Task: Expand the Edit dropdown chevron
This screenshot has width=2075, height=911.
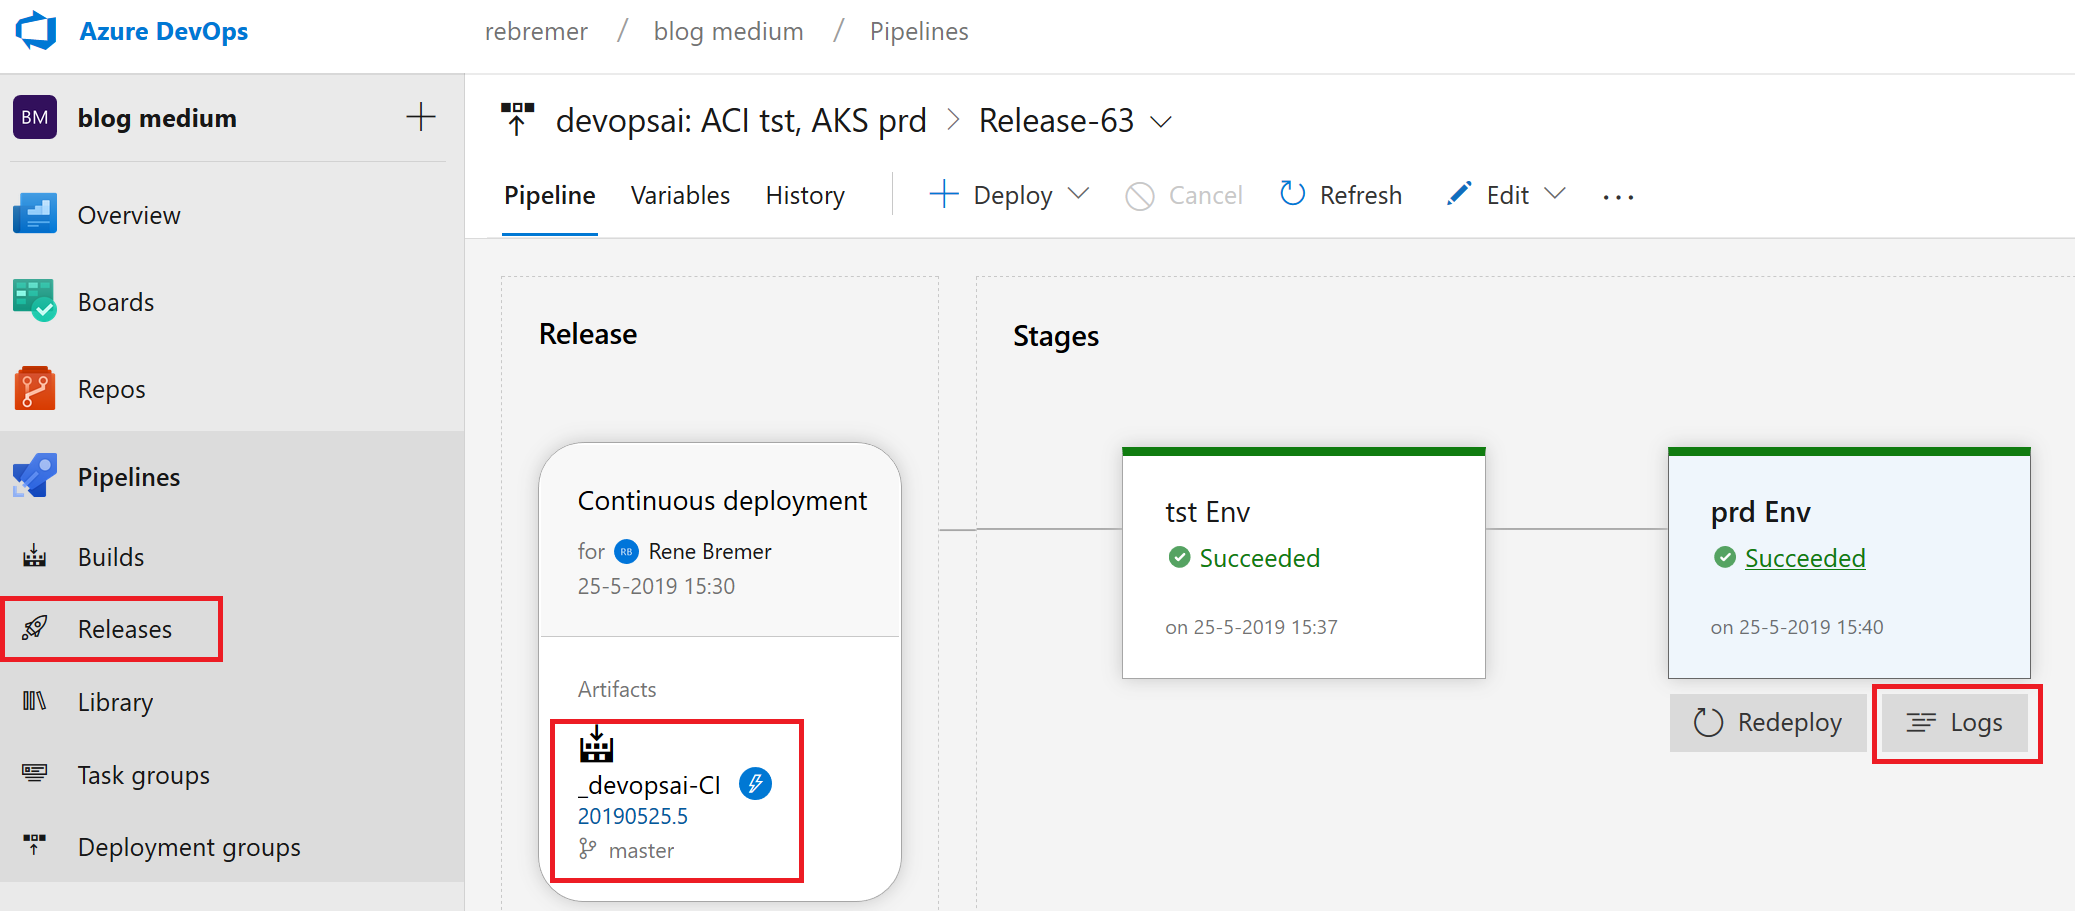Action: click(1555, 194)
